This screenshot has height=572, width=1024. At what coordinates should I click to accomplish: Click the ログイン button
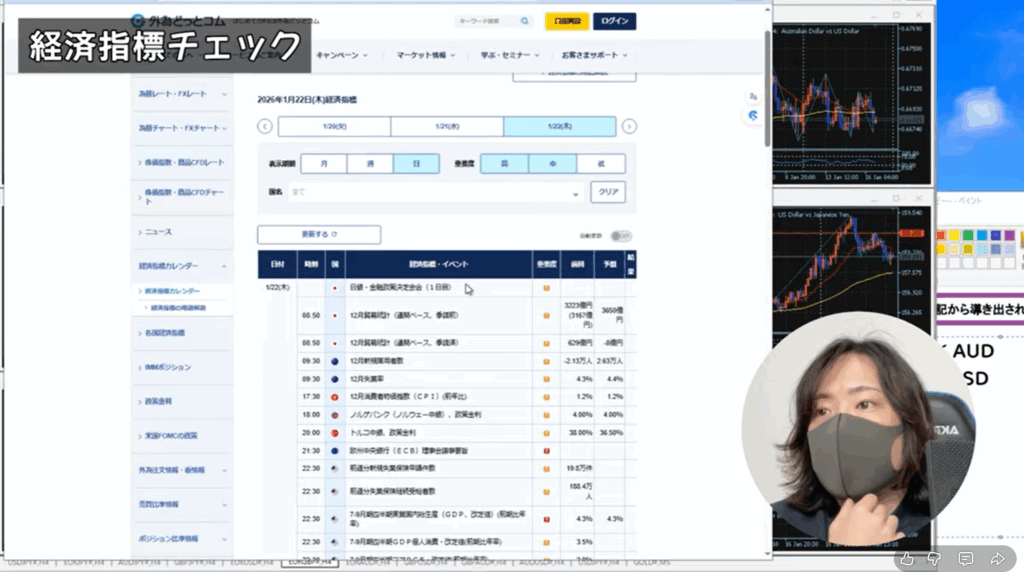click(x=614, y=21)
